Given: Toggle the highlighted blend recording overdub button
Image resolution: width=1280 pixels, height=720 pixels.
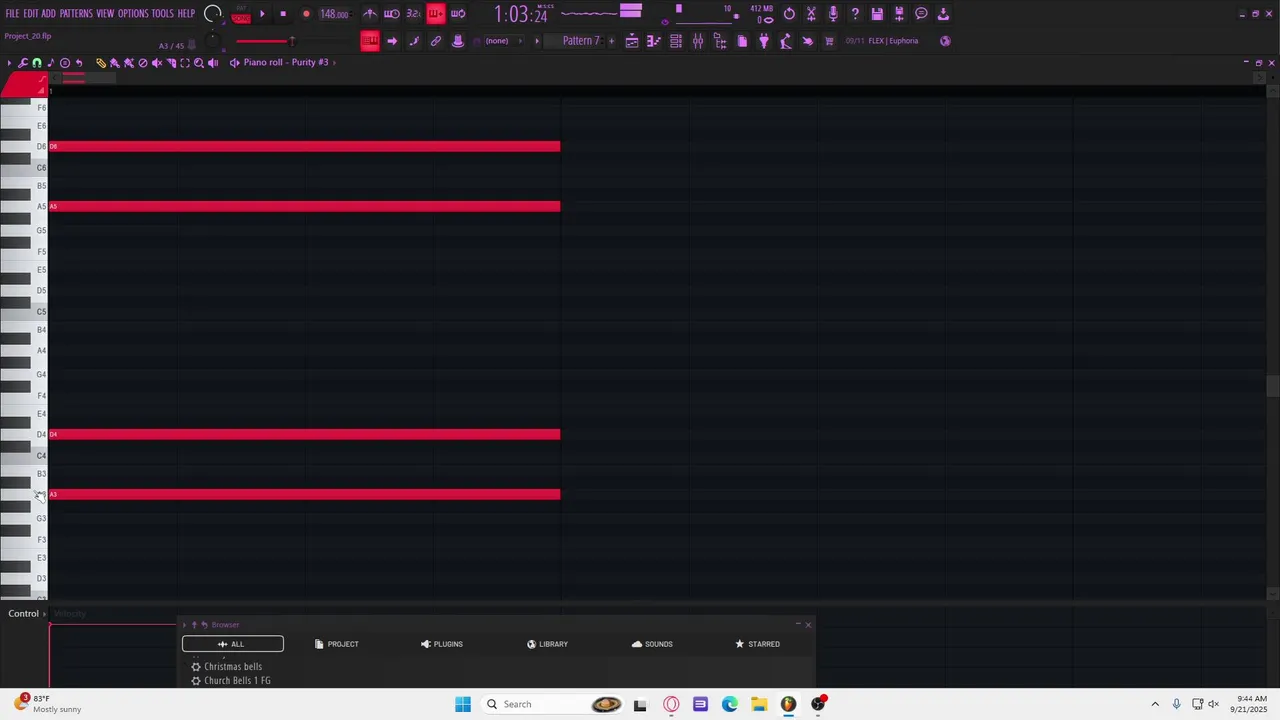Looking at the screenshot, I should 436,14.
